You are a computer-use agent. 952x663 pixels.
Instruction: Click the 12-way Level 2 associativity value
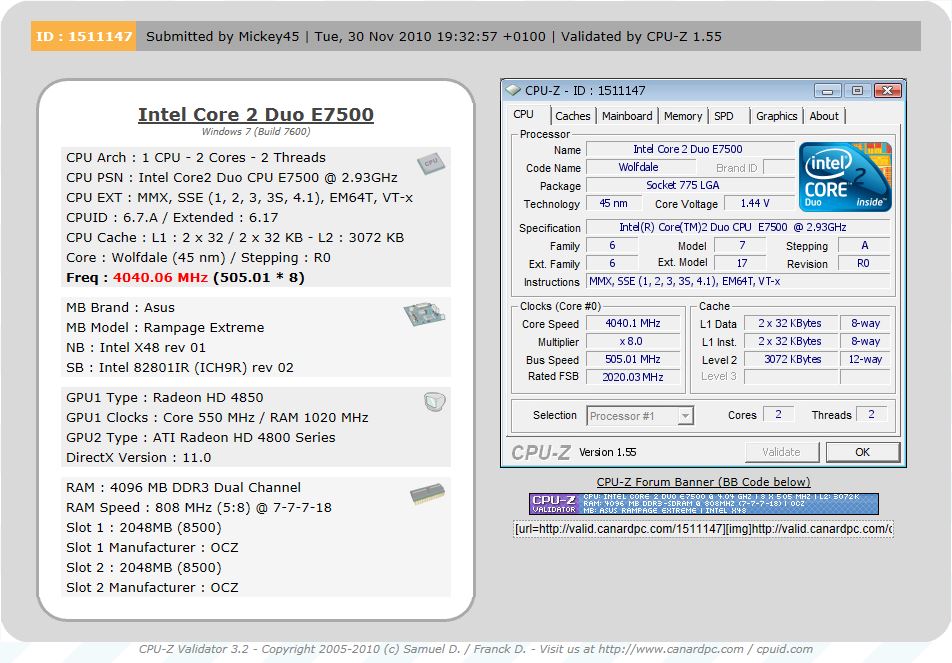[865, 359]
